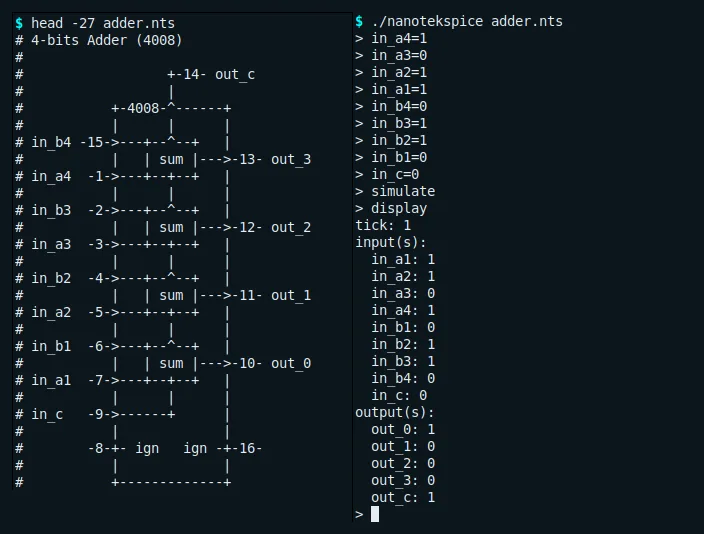This screenshot has width=704, height=534.
Task: Select the 'in_c: 0' output value
Action: (399, 396)
